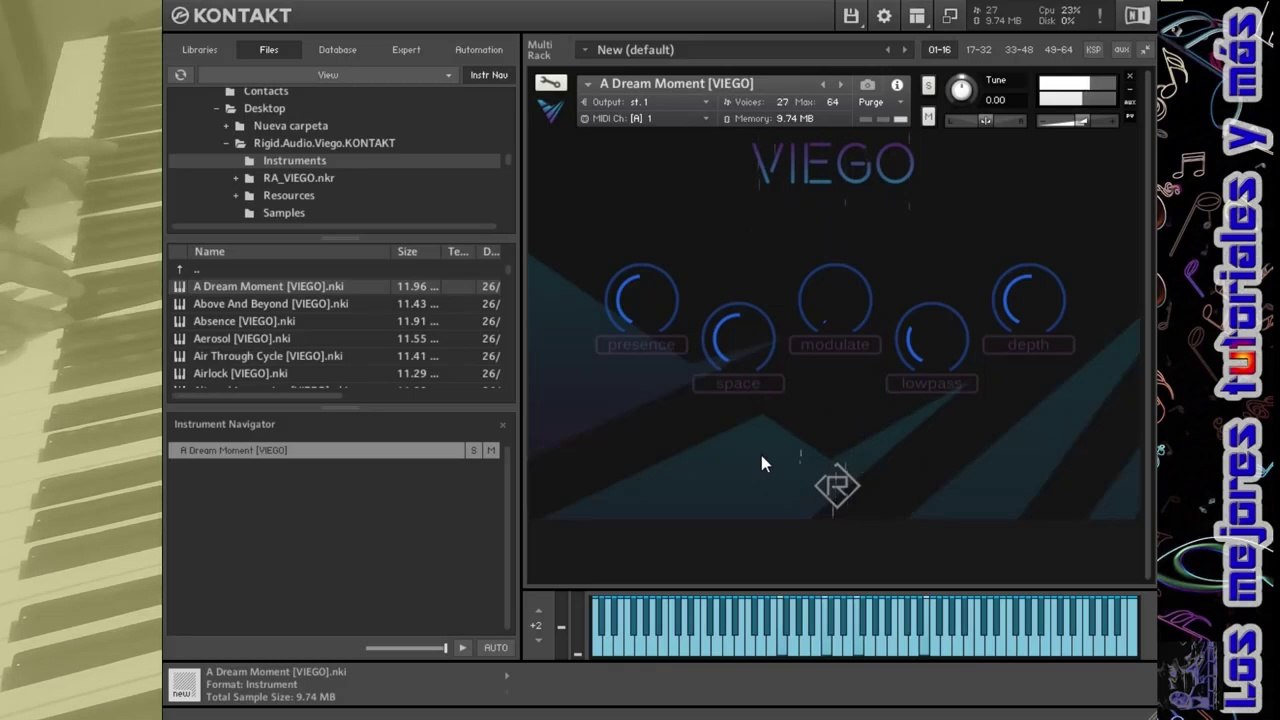This screenshot has width=1280, height=720.
Task: Remove instrument with header X icon
Action: pyautogui.click(x=1130, y=76)
